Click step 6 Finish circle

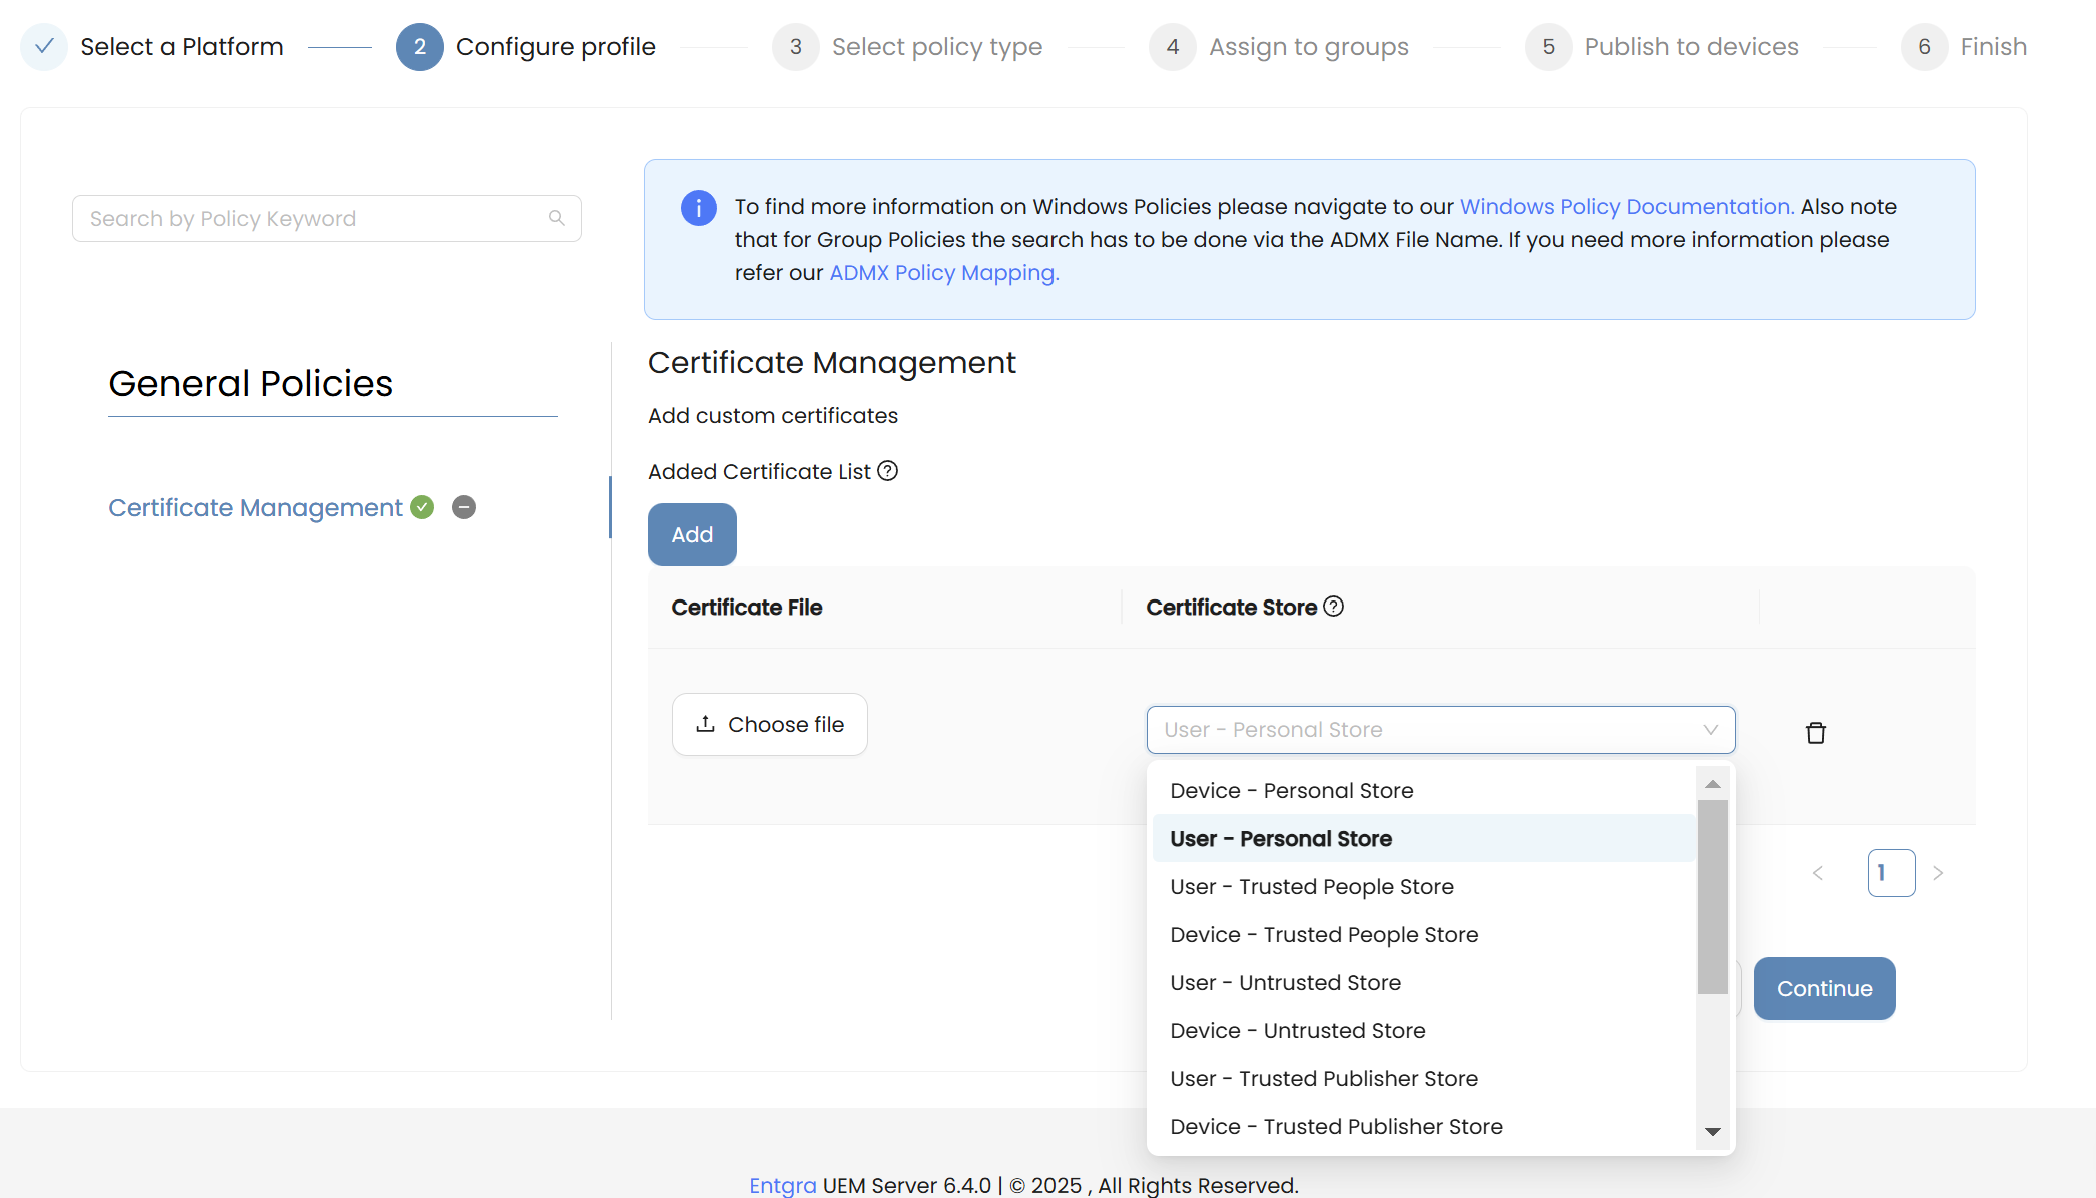click(x=1925, y=47)
